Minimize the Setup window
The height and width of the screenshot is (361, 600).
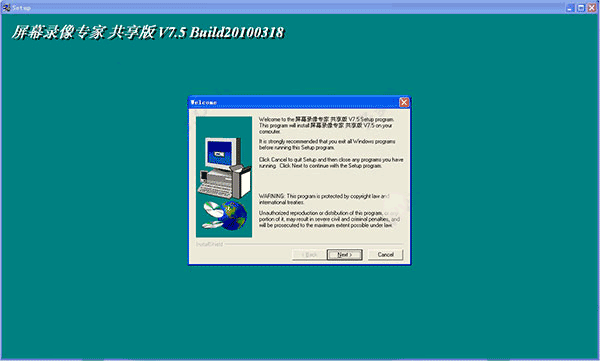click(x=571, y=8)
